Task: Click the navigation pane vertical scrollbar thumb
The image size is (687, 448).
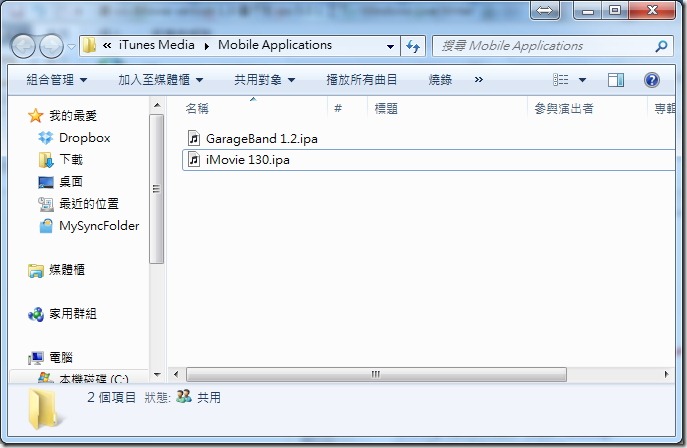Action: (x=156, y=189)
